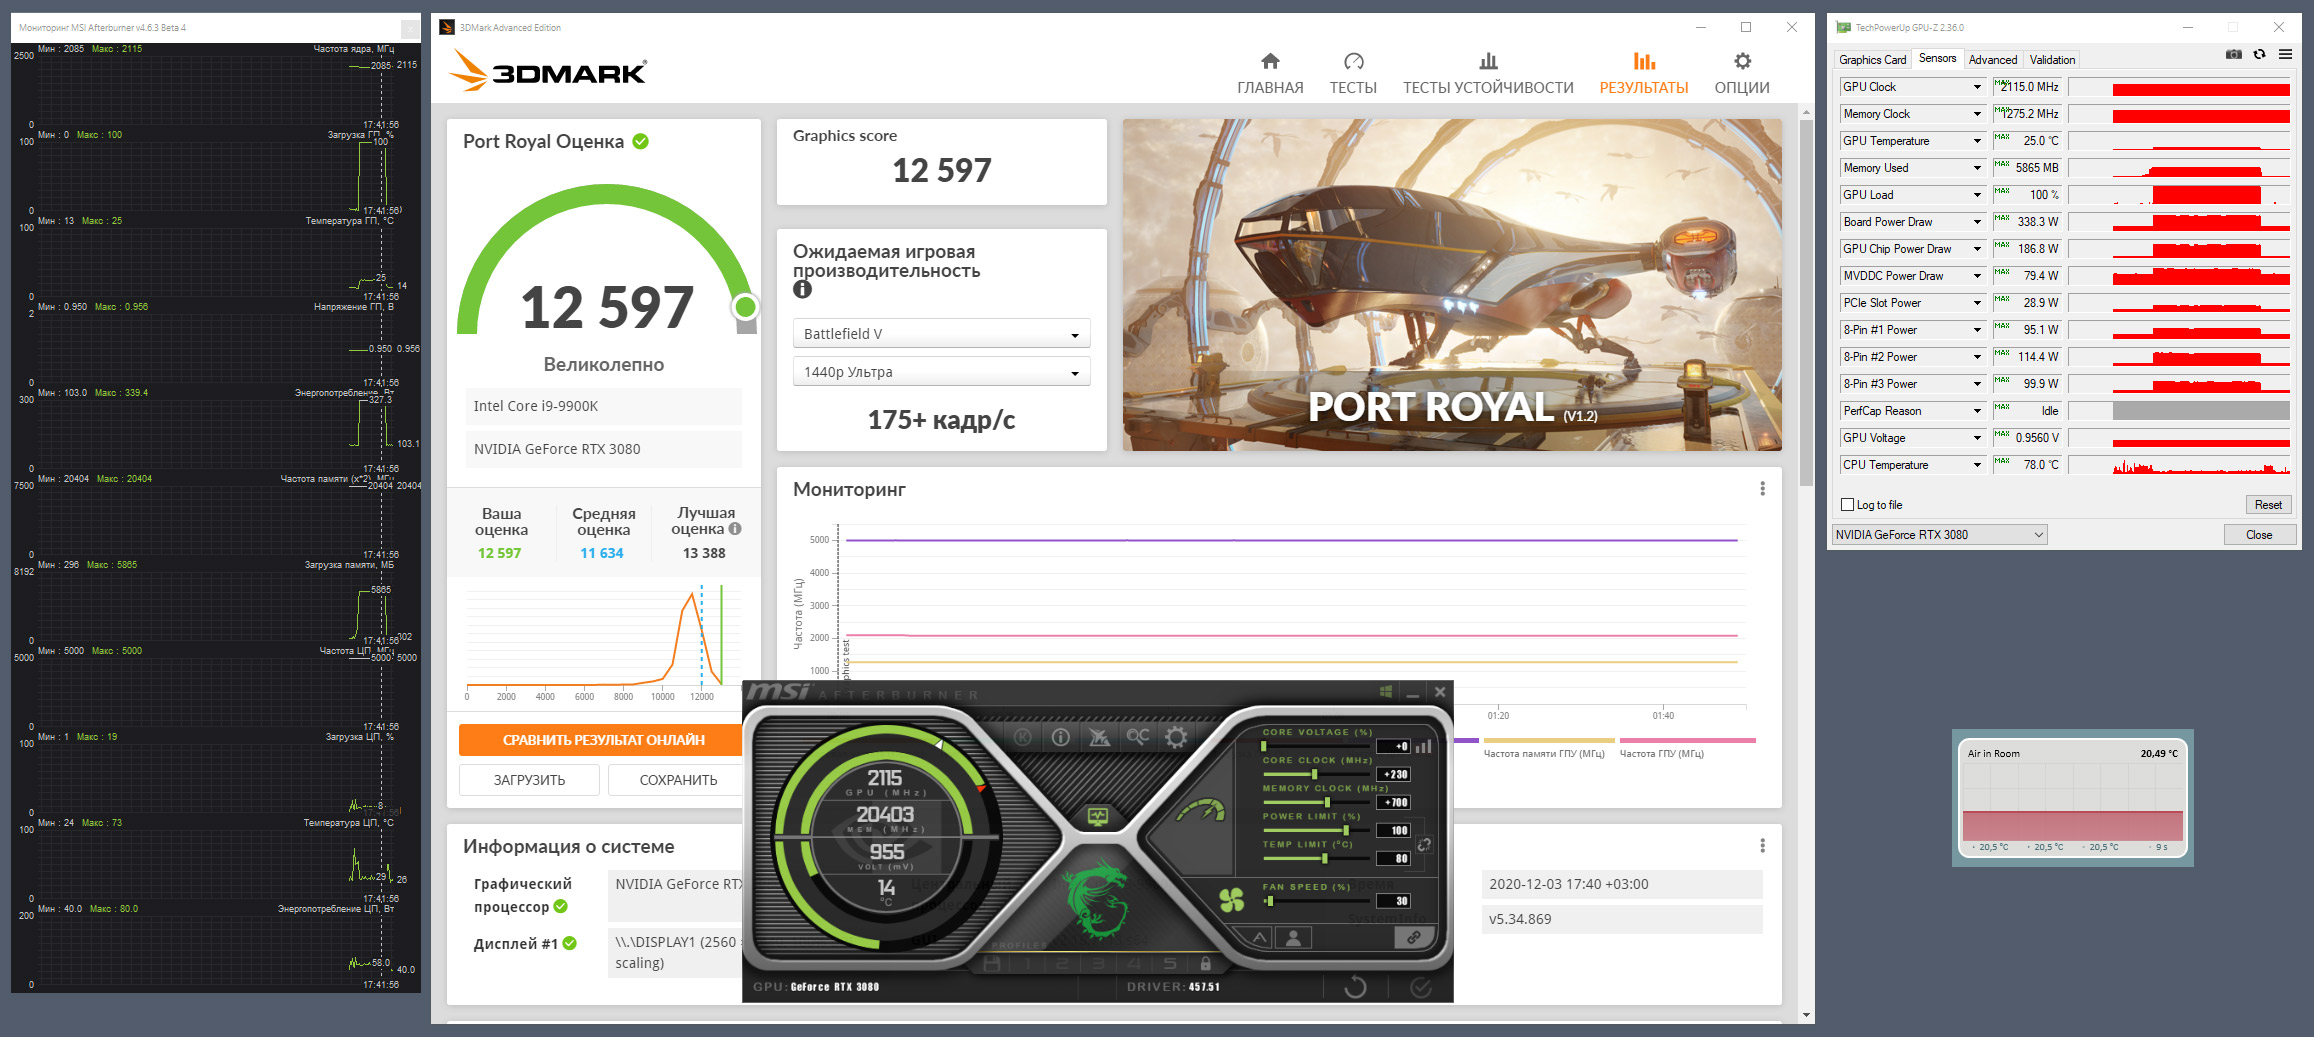
Task: Open the PerfCap Reason sensor dropdown
Action: coord(1912,411)
